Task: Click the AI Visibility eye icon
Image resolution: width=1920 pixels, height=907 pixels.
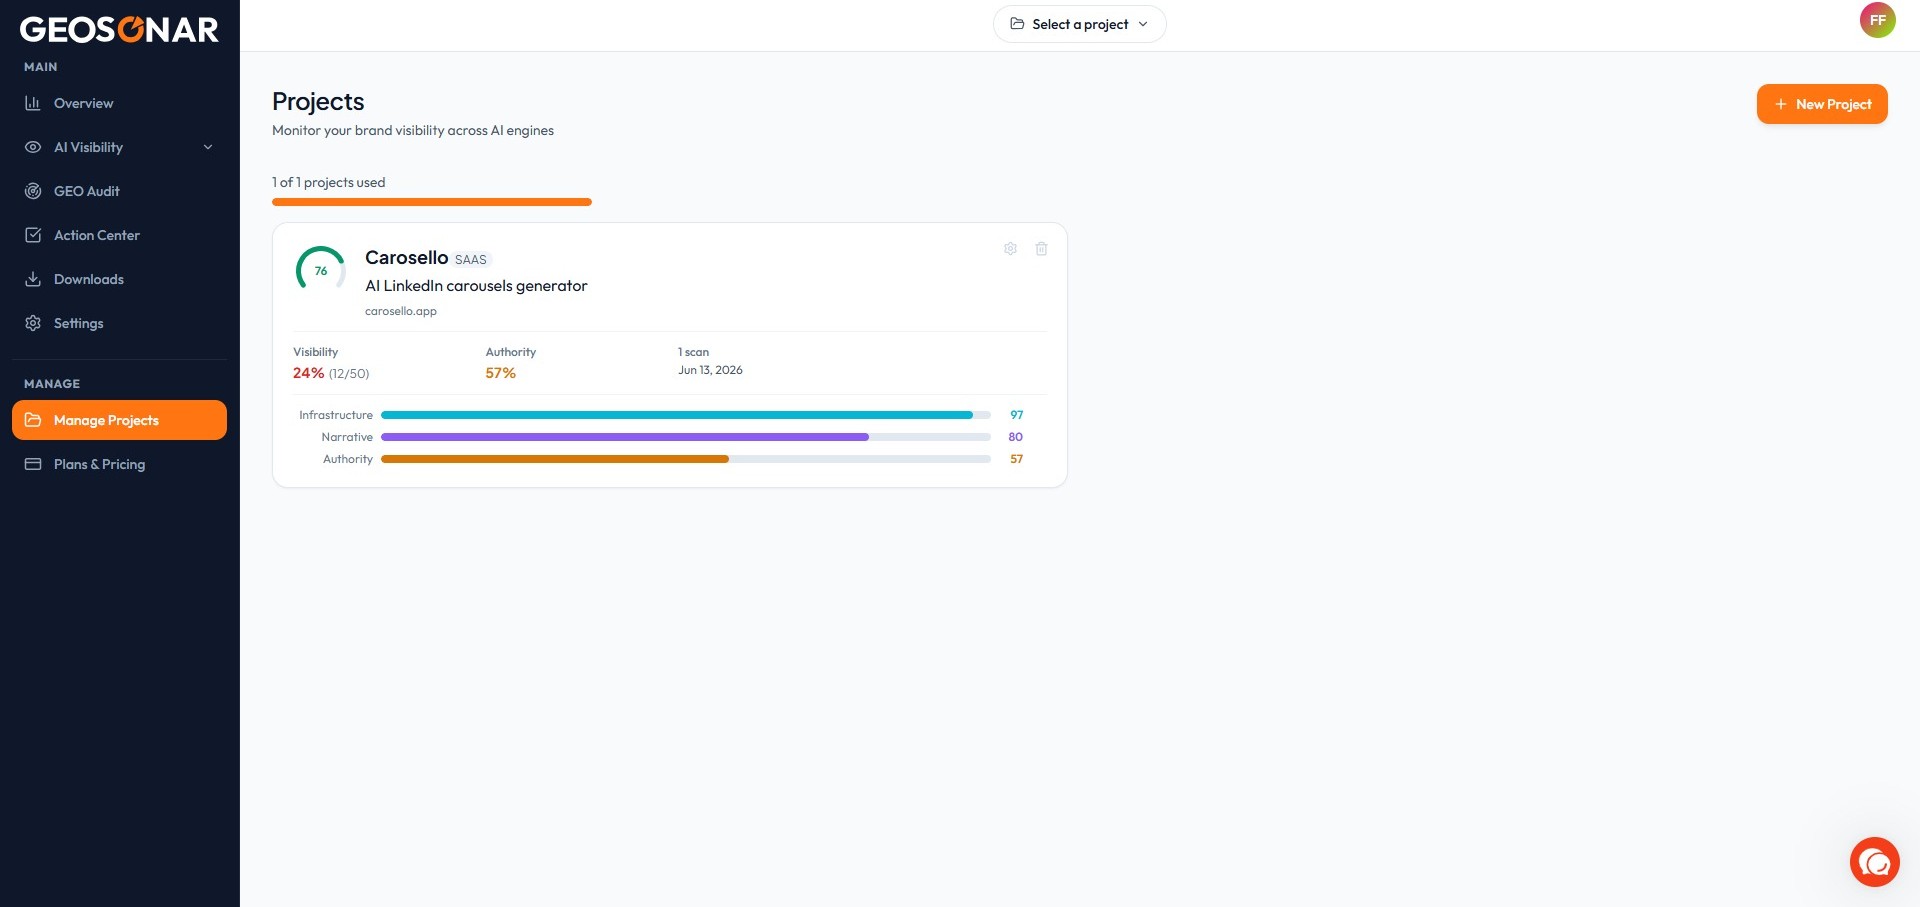Action: click(33, 147)
